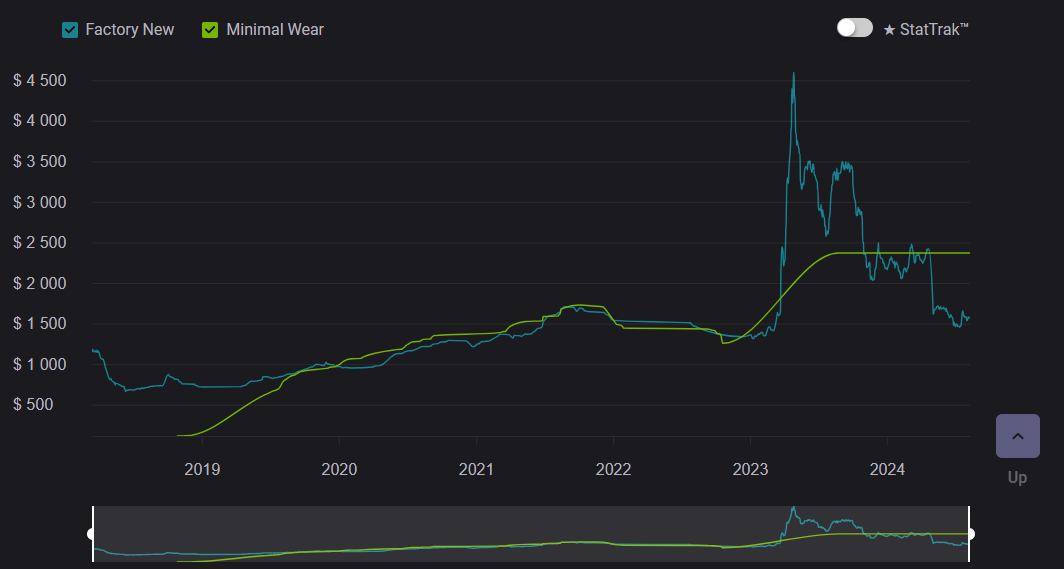Enable the StatTrak toggle switch
The image size is (1064, 569).
pos(854,28)
